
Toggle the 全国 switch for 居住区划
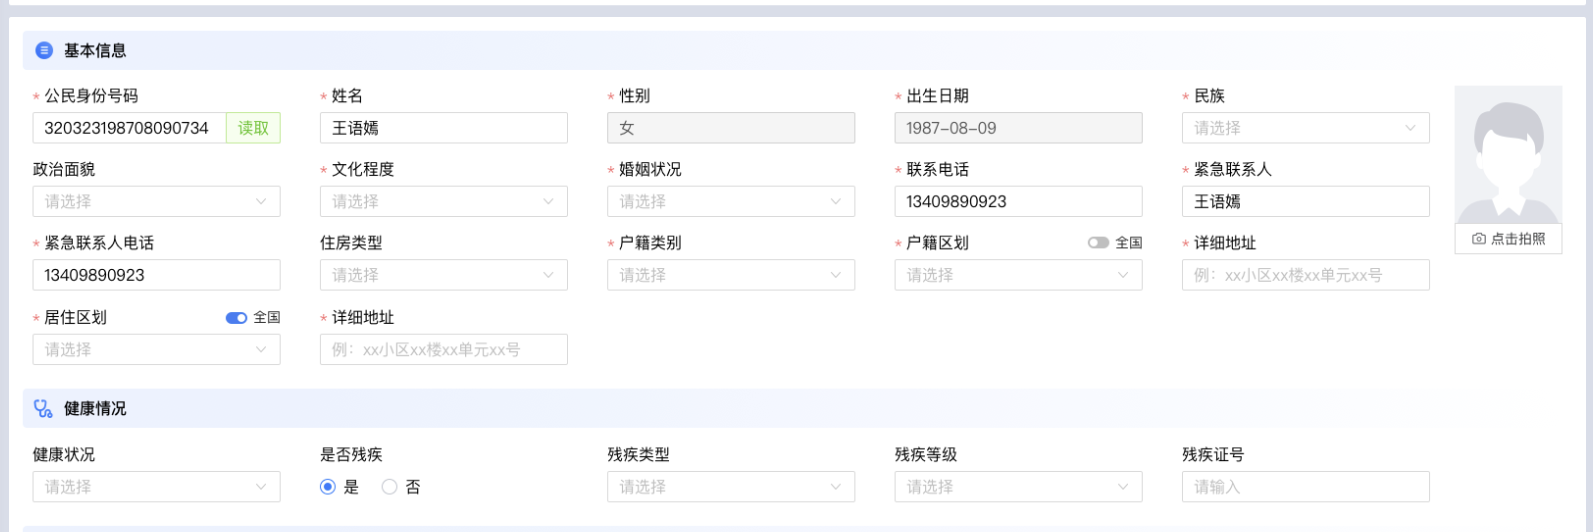236,318
